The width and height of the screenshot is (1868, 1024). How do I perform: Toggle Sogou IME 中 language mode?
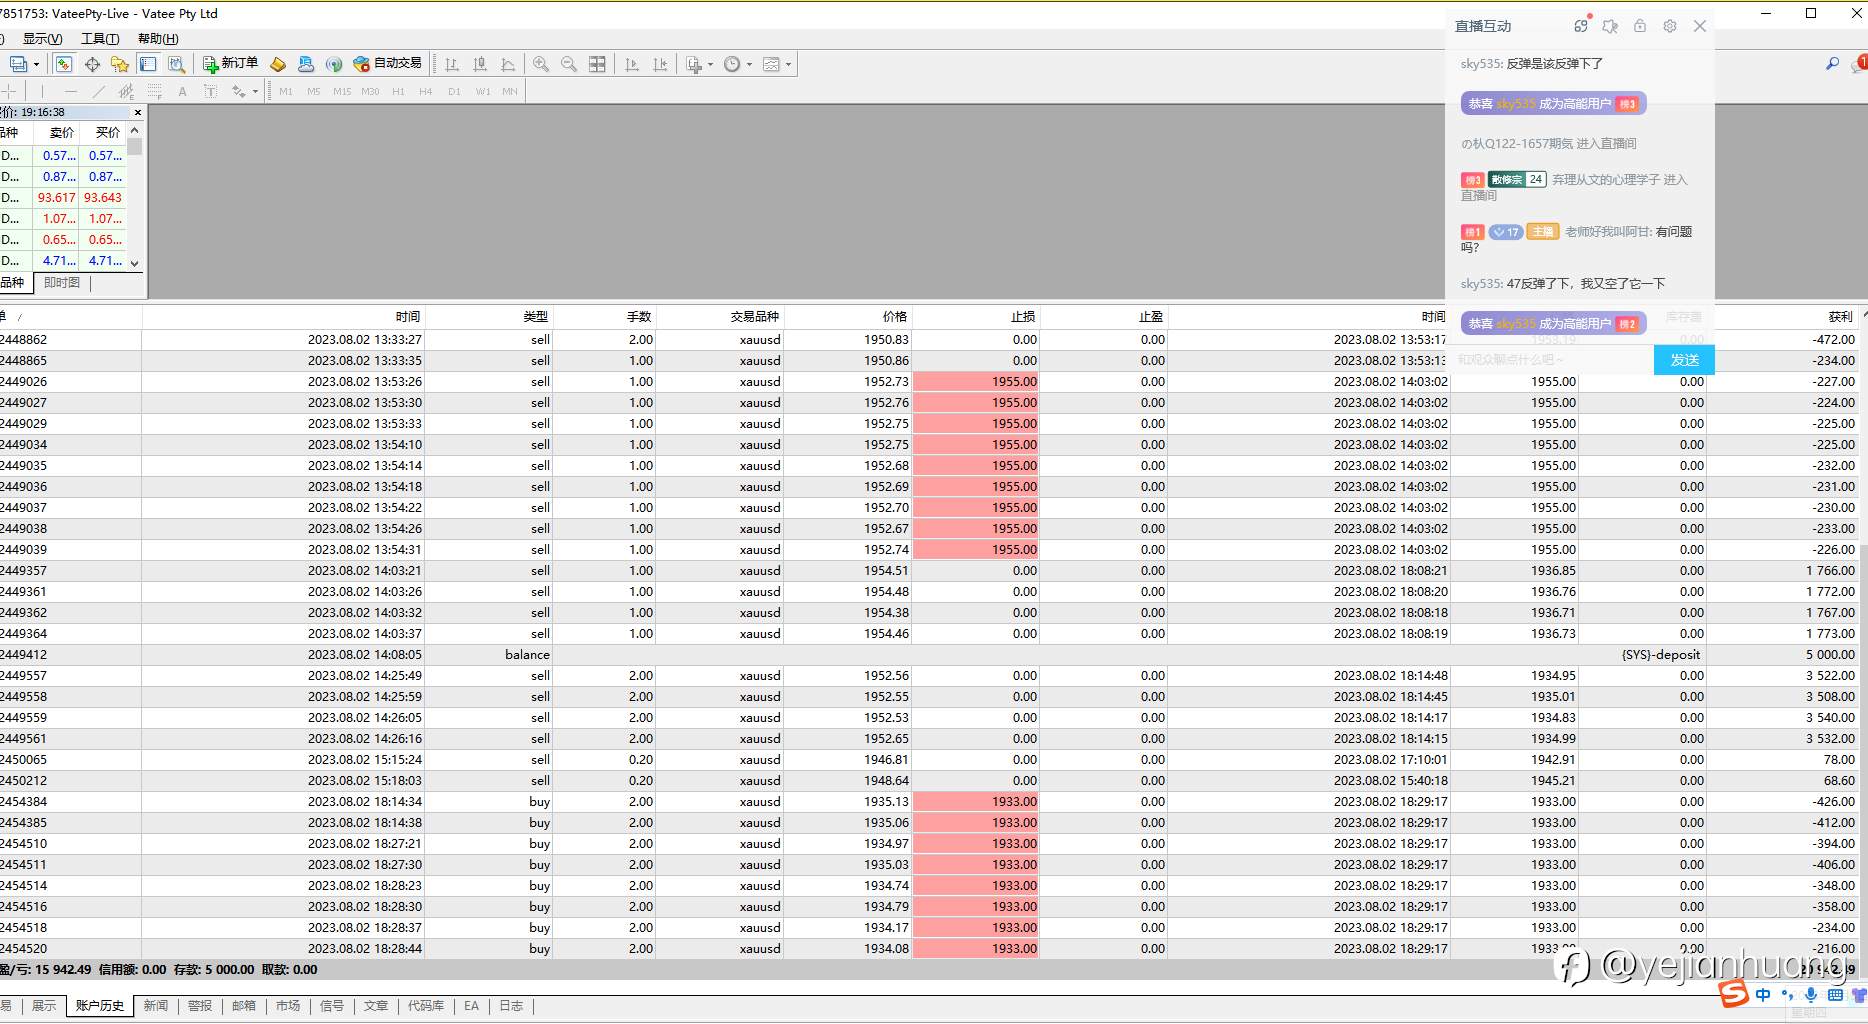point(1762,995)
